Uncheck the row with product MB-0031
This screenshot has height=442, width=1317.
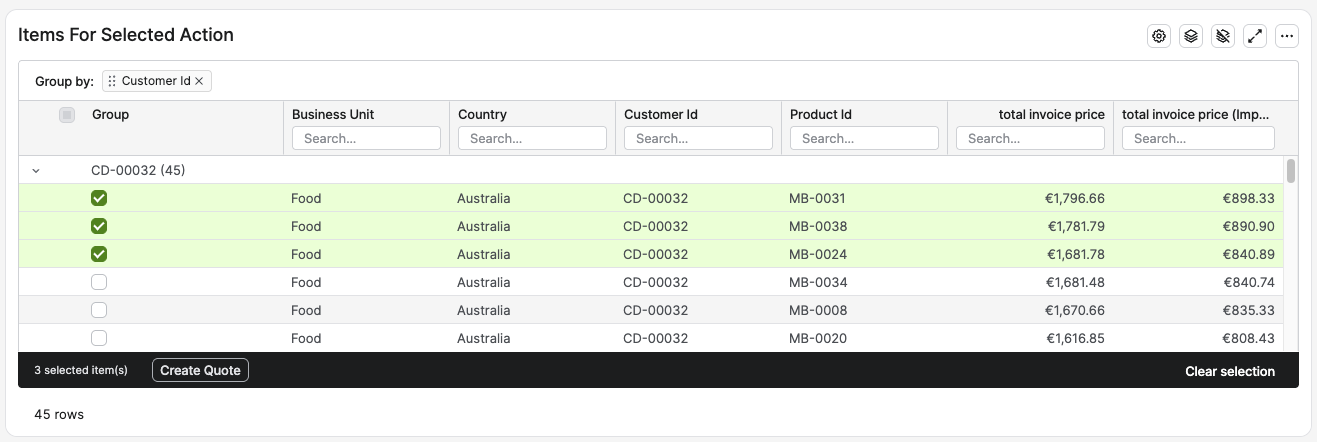(99, 198)
